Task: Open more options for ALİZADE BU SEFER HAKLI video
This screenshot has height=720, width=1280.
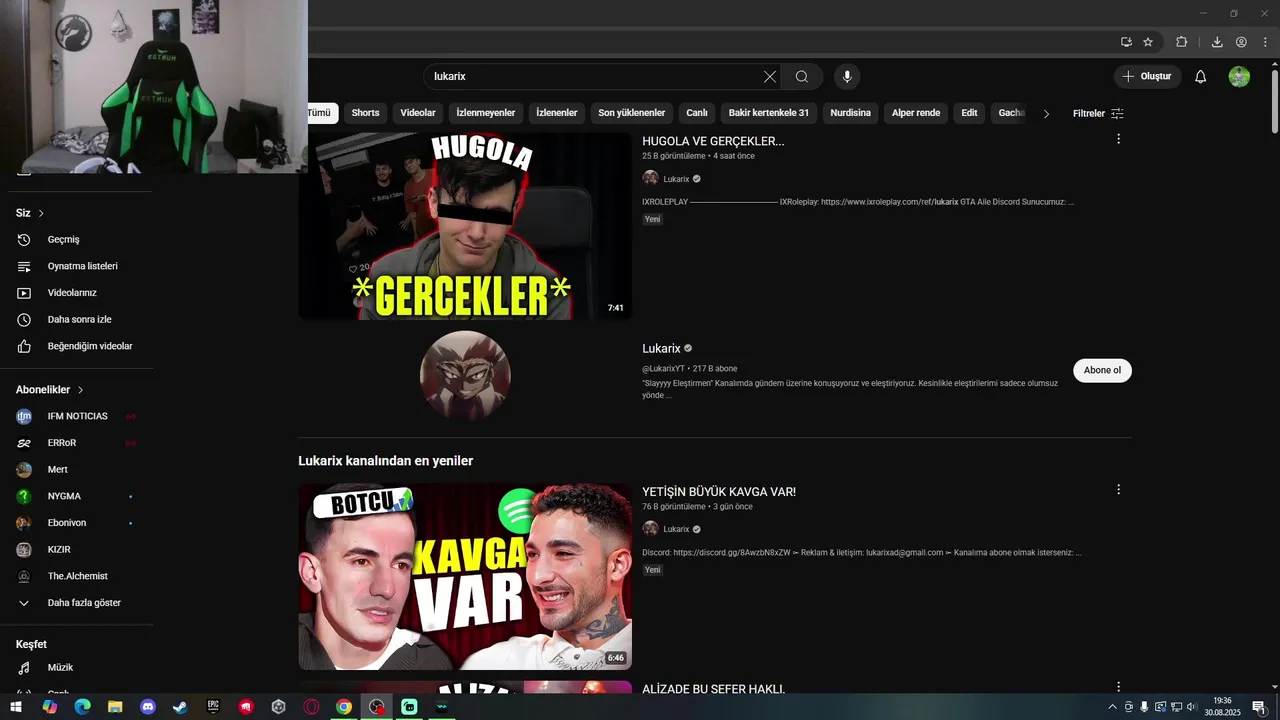Action: click(x=1118, y=687)
